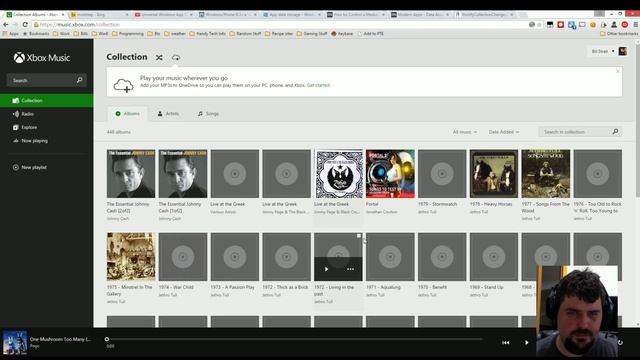Open Live at the Greek black crowes artwork
The image size is (640, 360).
(x=338, y=173)
